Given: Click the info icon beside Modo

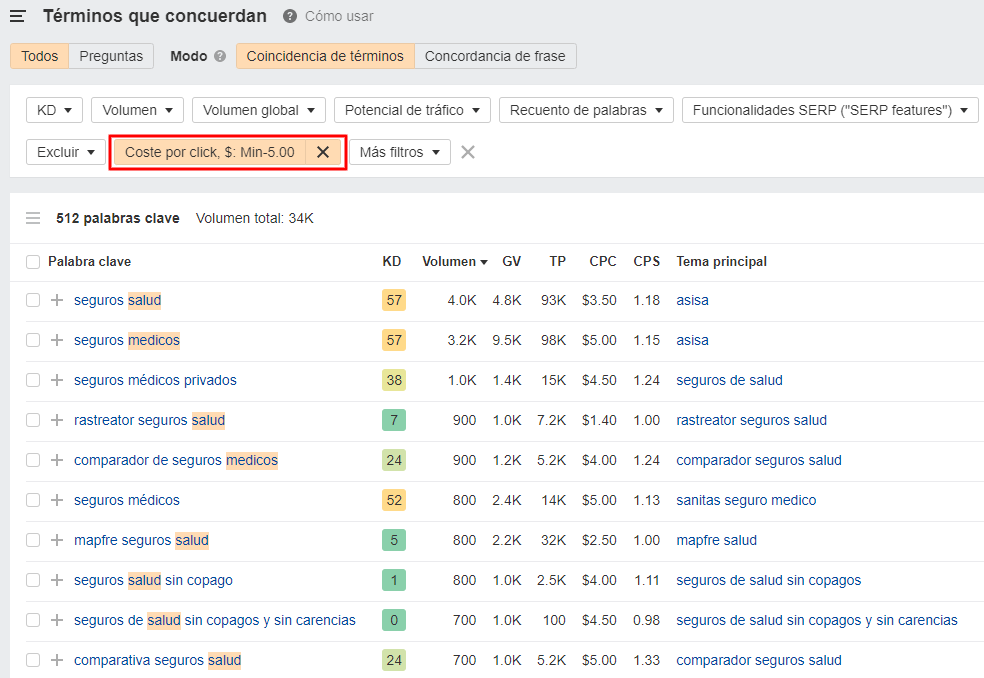Looking at the screenshot, I should [220, 56].
